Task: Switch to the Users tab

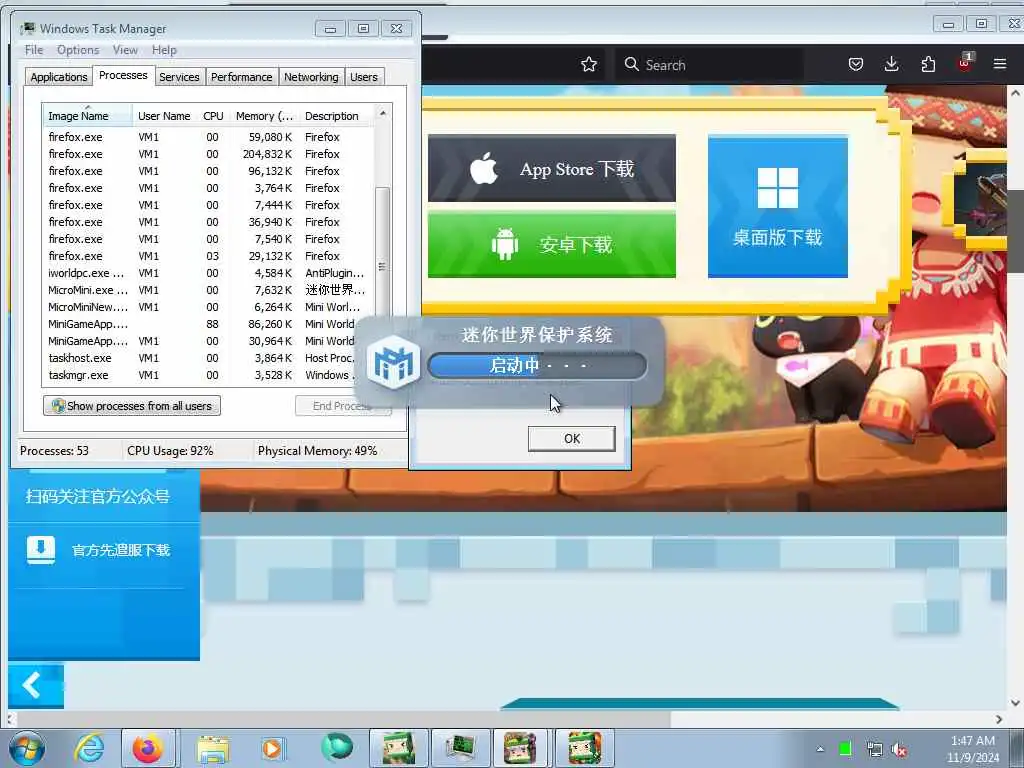Action: click(364, 77)
